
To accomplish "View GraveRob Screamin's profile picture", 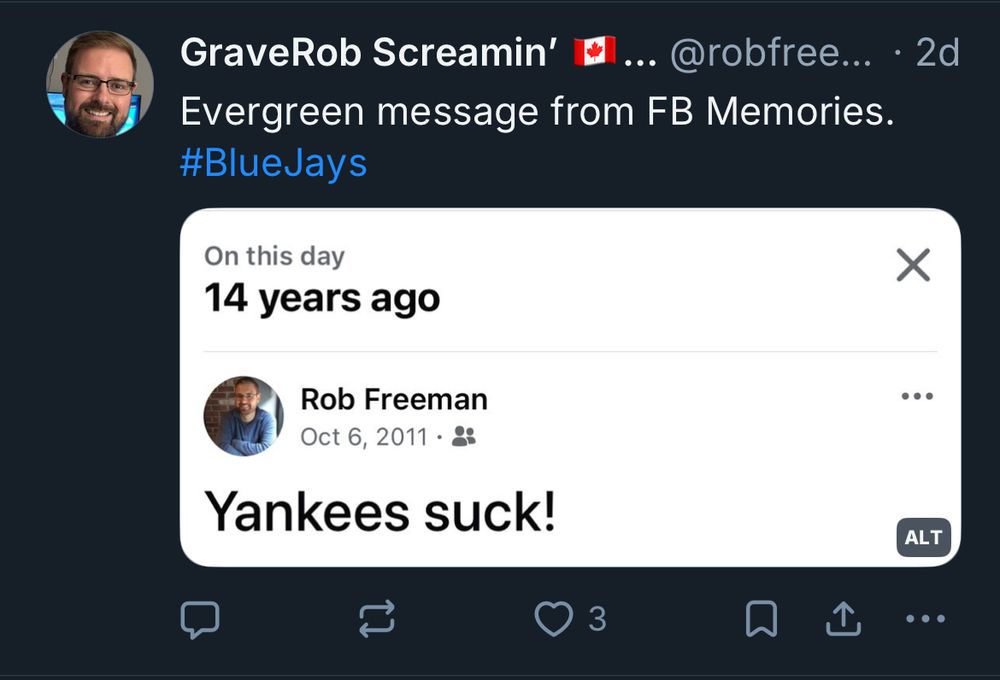I will [x=97, y=82].
